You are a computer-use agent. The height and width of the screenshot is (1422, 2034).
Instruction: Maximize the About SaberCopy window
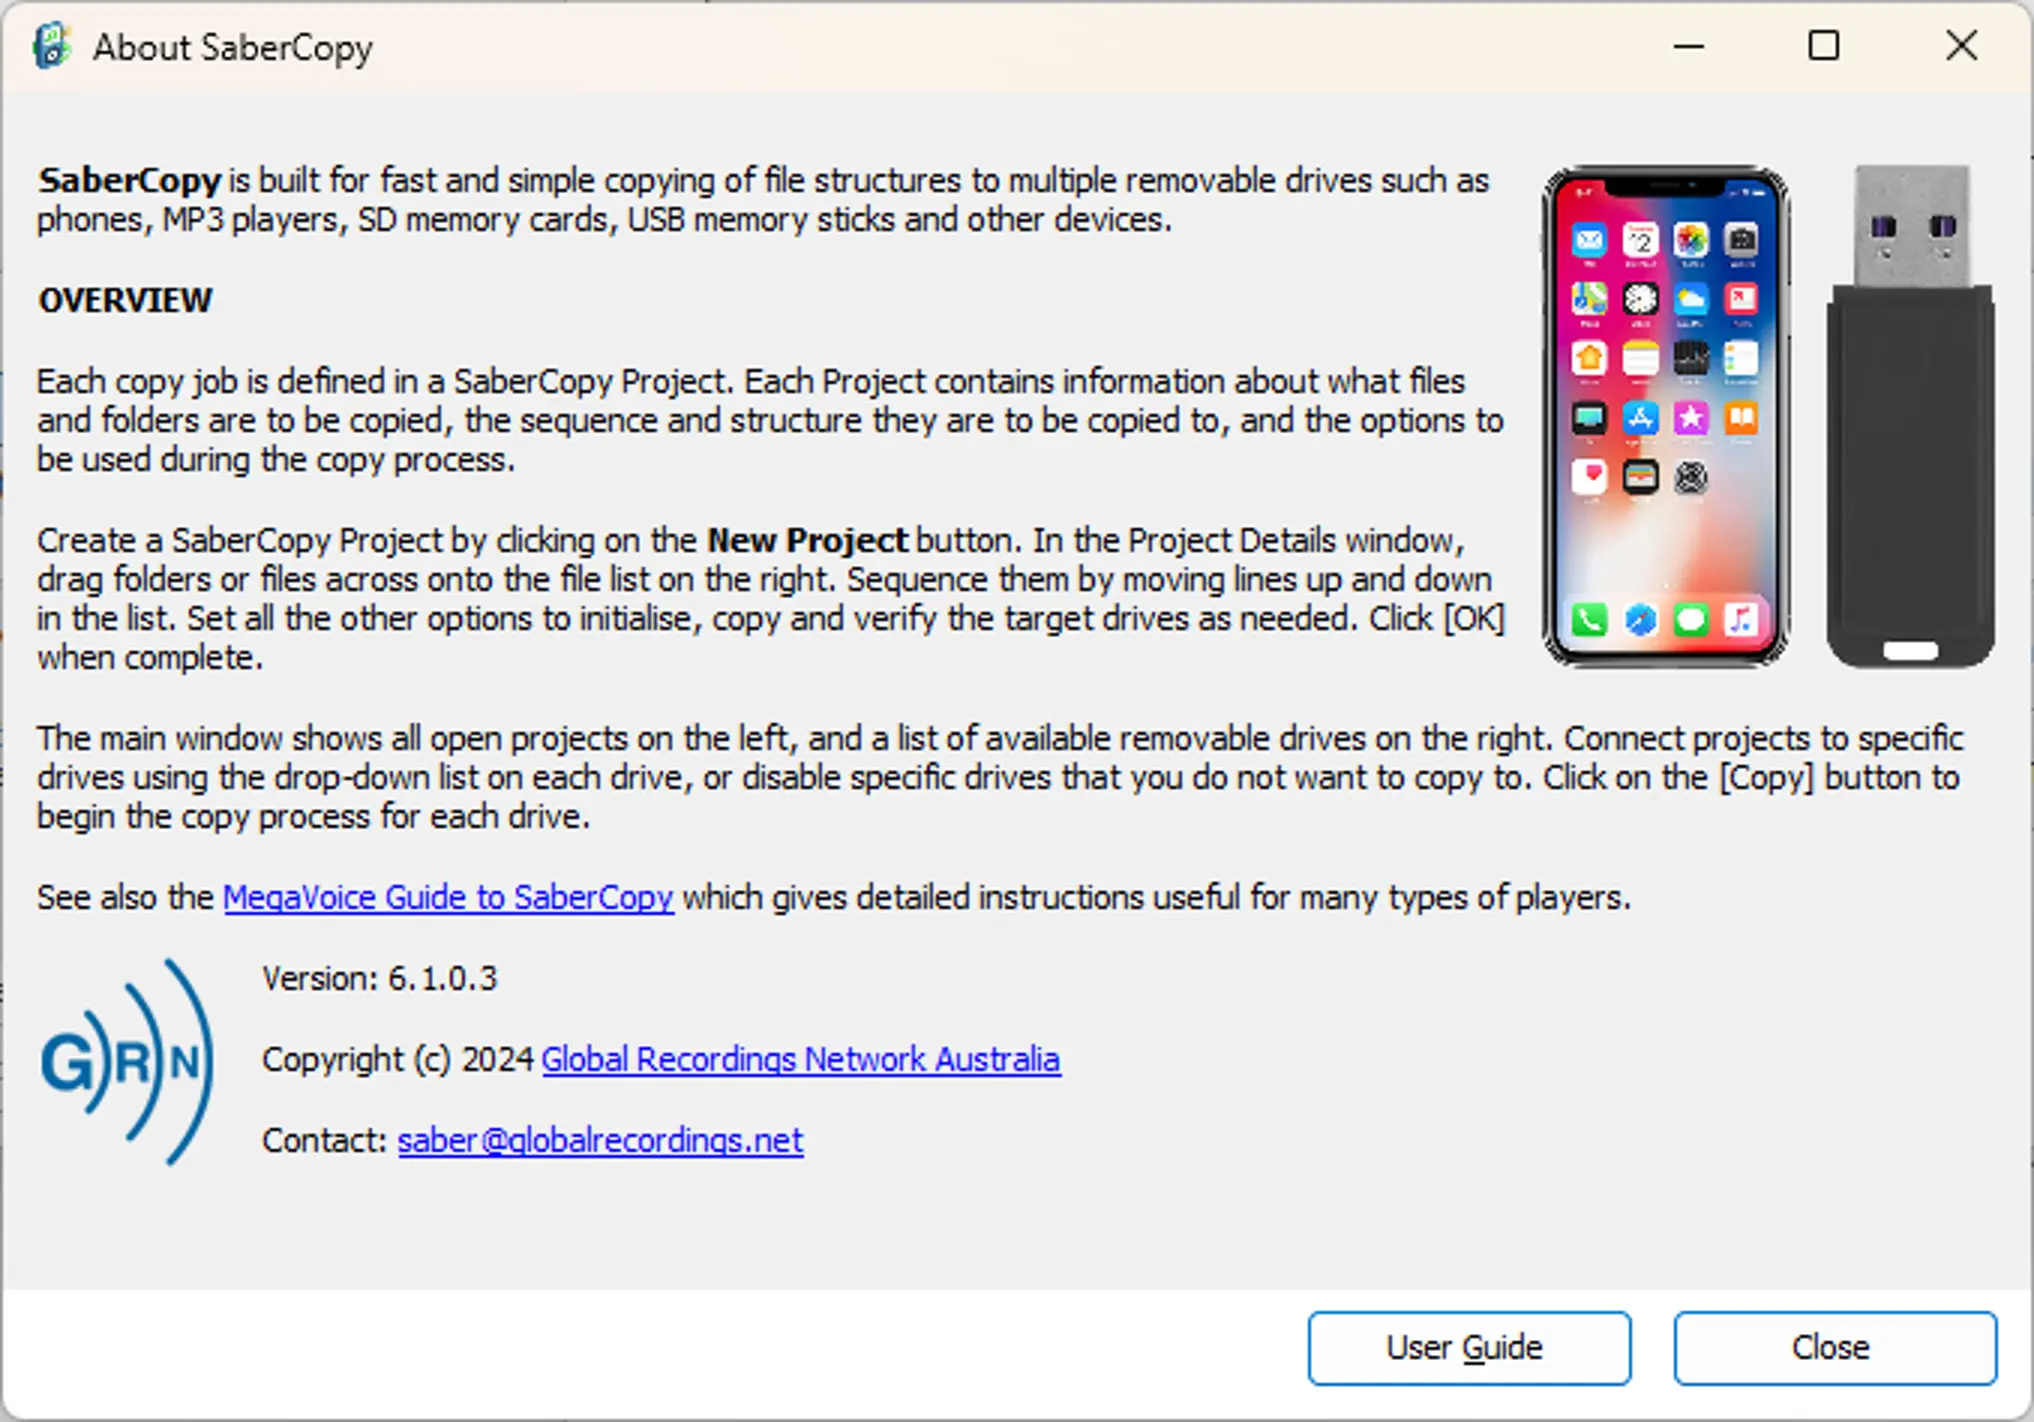point(1824,46)
